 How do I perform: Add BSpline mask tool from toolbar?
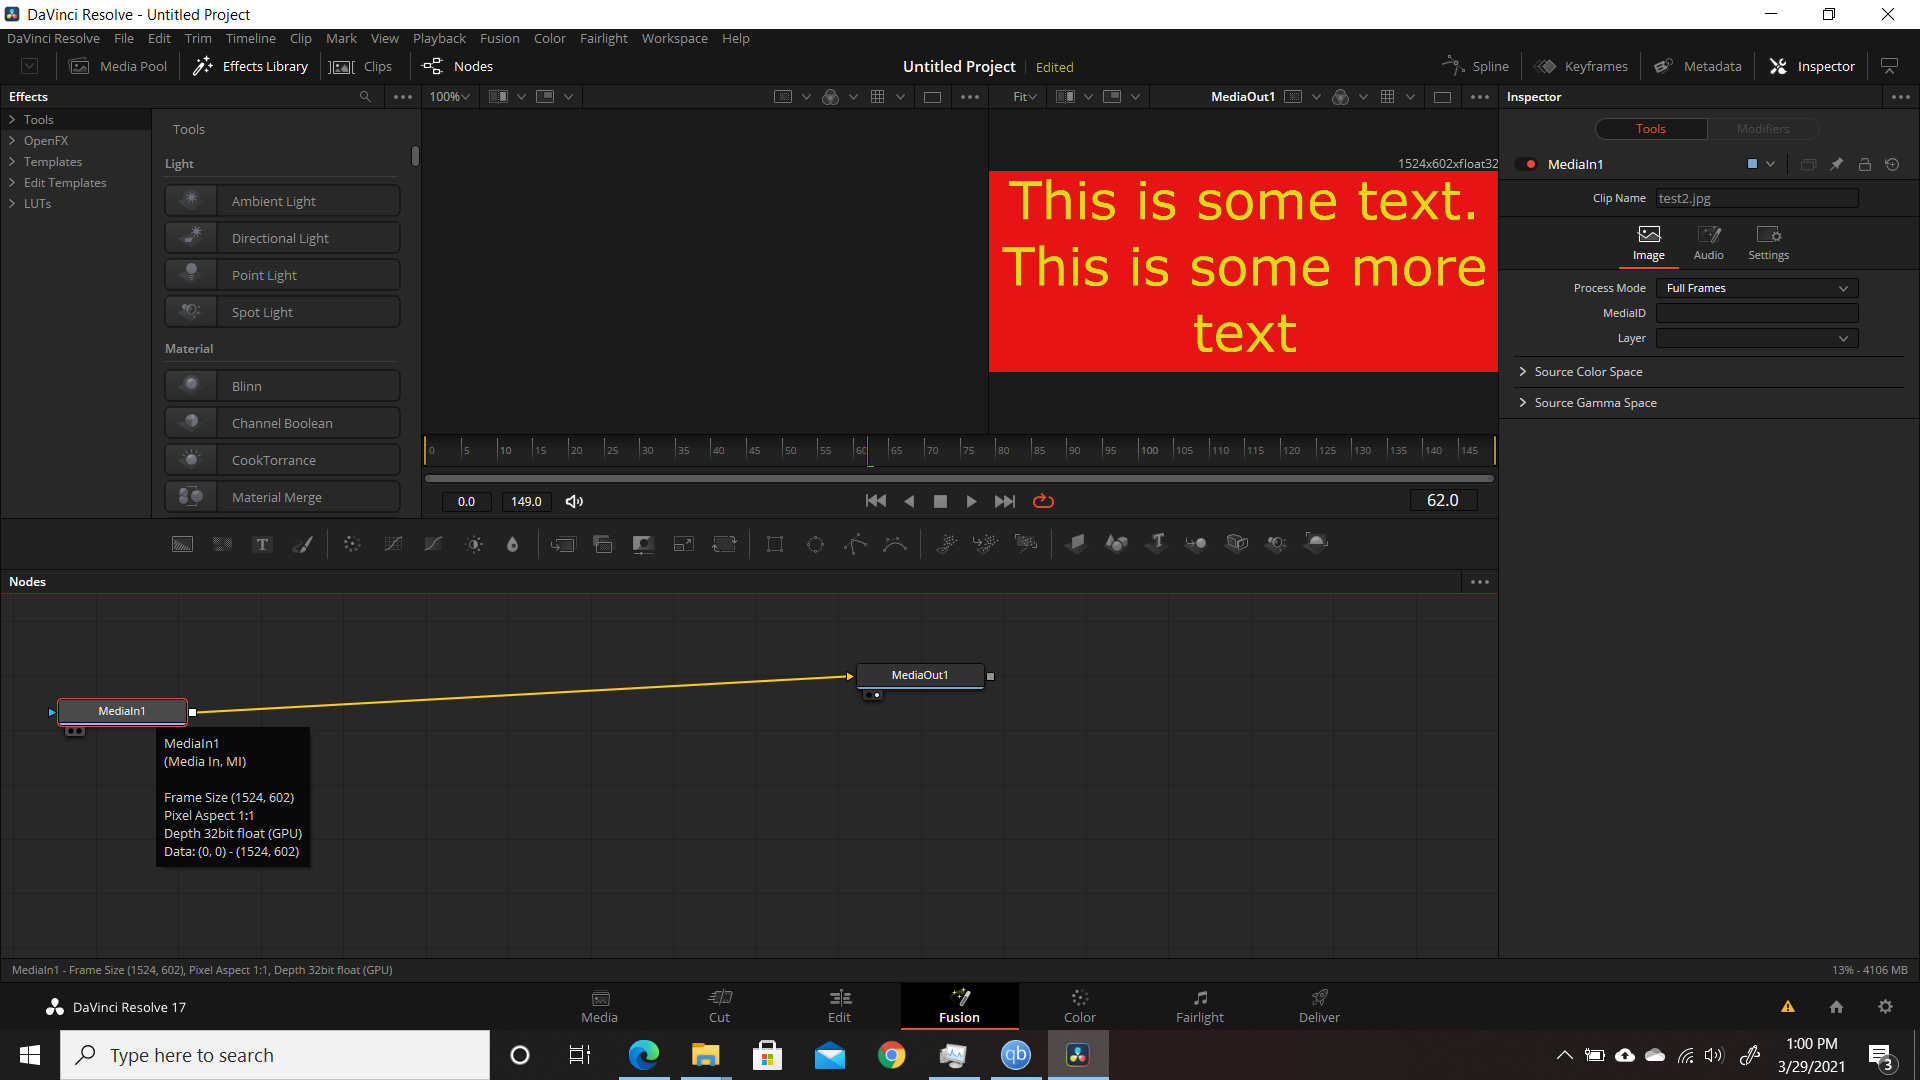tap(895, 544)
